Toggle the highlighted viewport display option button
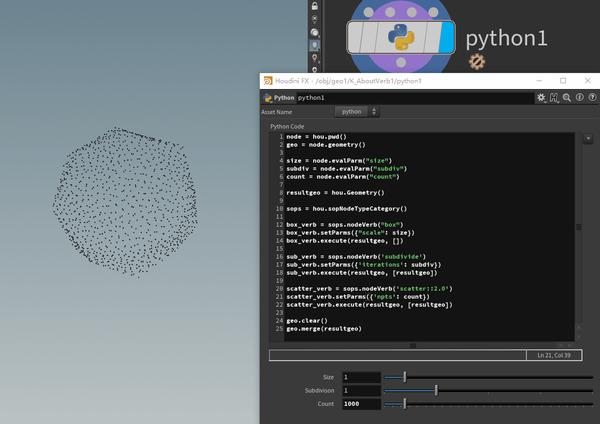Image resolution: width=600 pixels, height=424 pixels. click(315, 45)
